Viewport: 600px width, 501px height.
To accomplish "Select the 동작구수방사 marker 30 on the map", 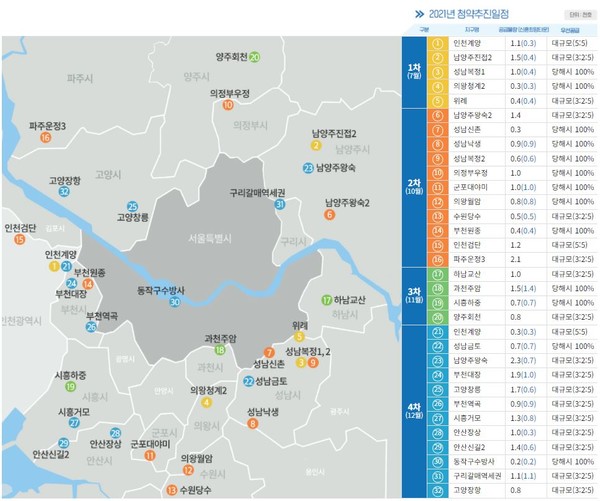I will [x=175, y=302].
